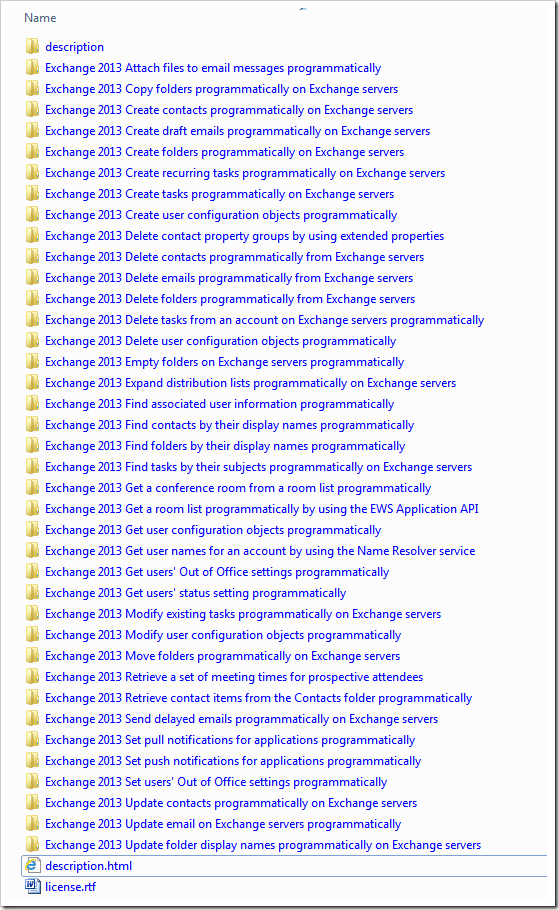This screenshot has width=559, height=910.
Task: Select 'Get user configuration objects programmatically' folder name
Action: pyautogui.click(x=213, y=530)
